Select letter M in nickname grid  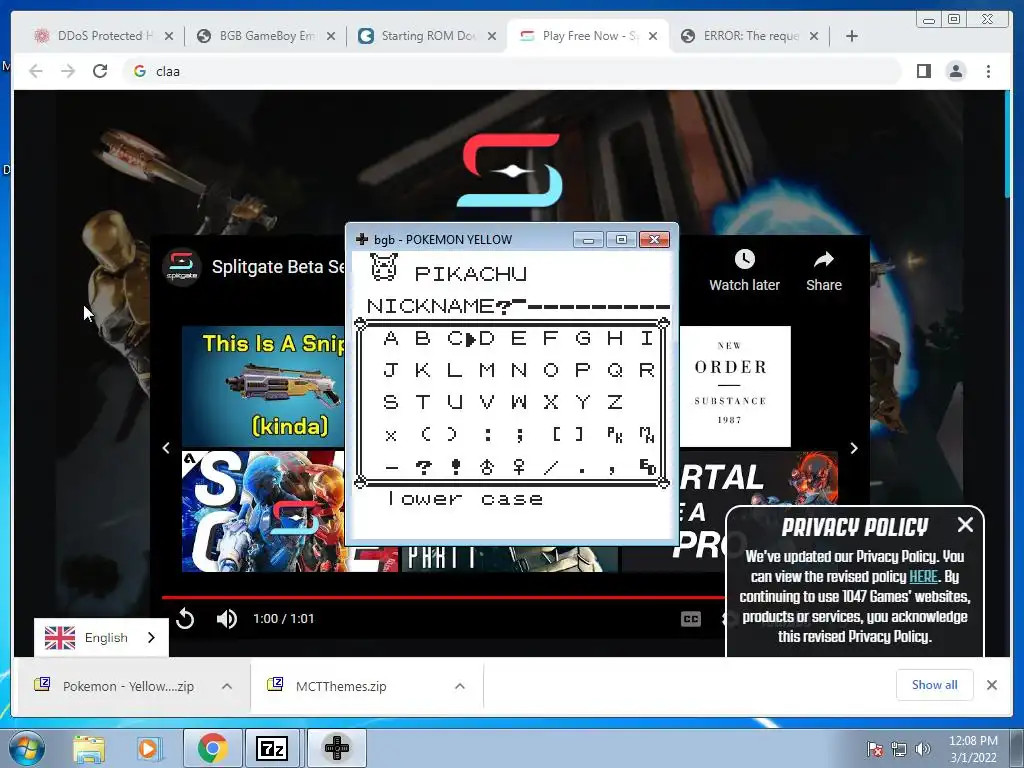click(x=487, y=370)
